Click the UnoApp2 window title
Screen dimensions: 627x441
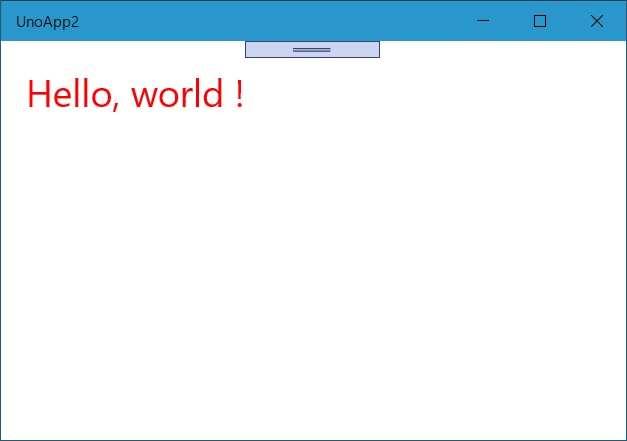click(47, 22)
